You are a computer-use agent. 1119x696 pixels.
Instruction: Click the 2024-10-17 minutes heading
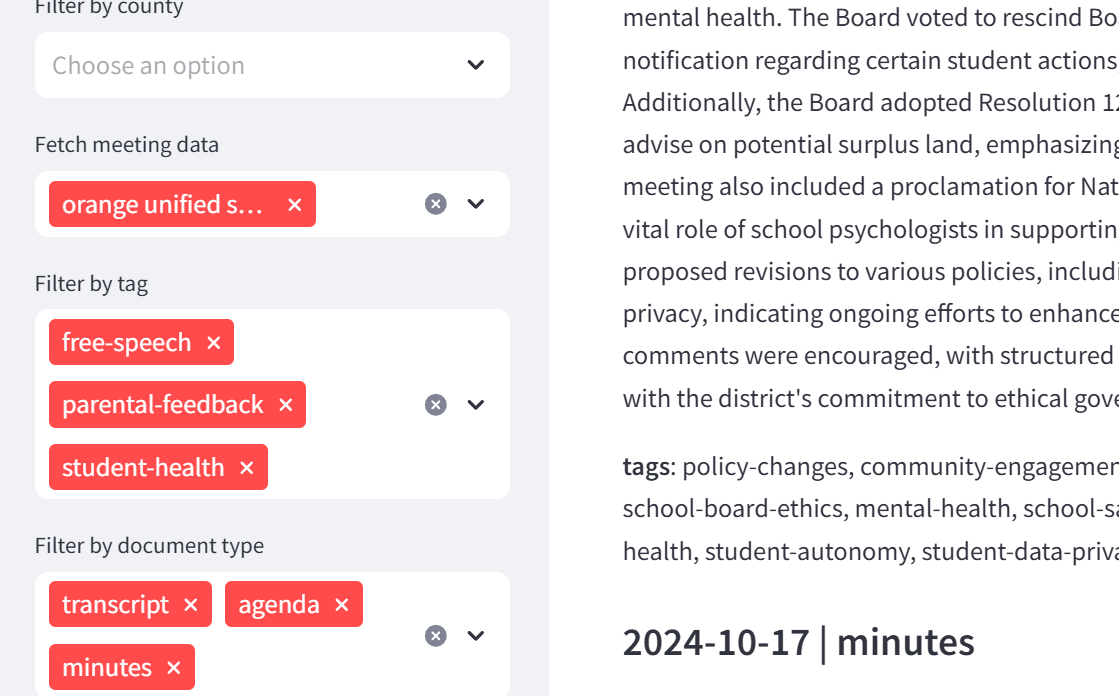tap(798, 642)
